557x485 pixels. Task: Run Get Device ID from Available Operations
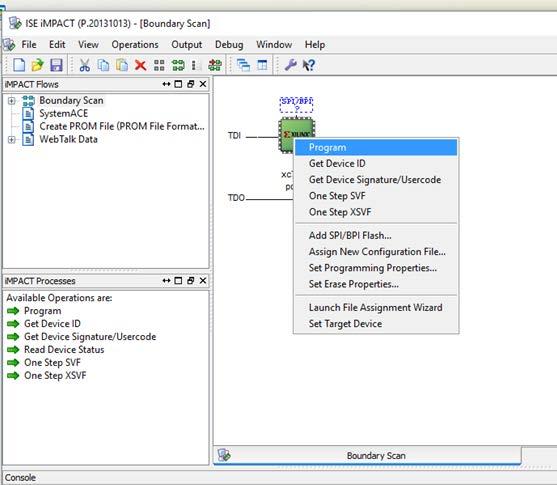coord(52,324)
